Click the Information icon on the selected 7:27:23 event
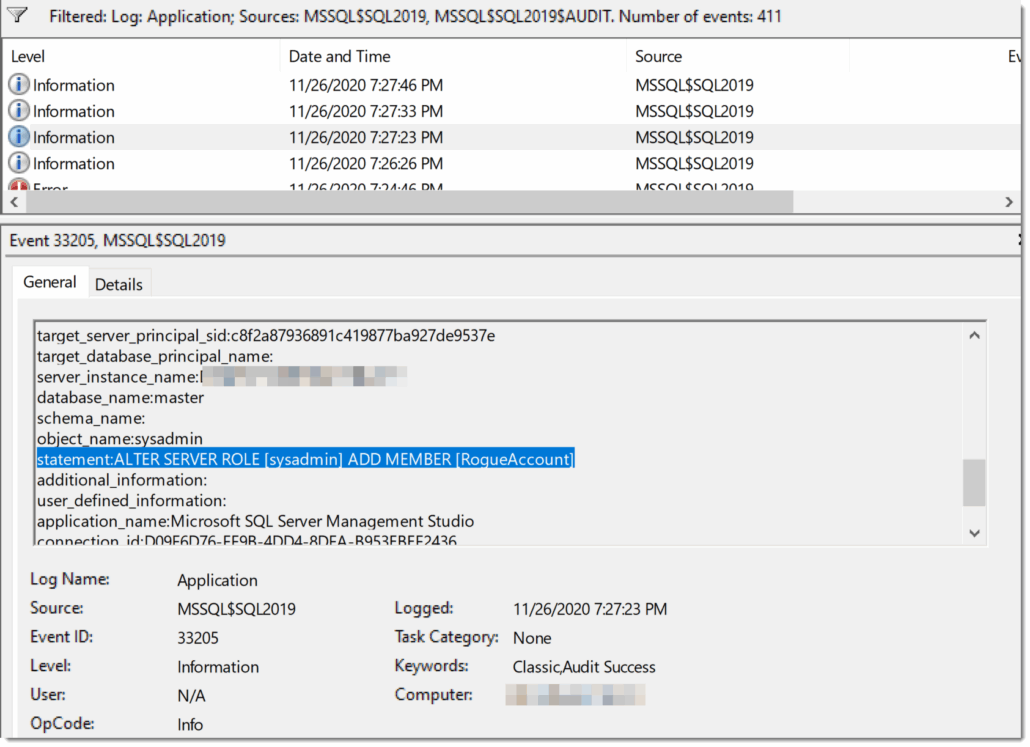Image resolution: width=1030 pixels, height=747 pixels. click(18, 137)
